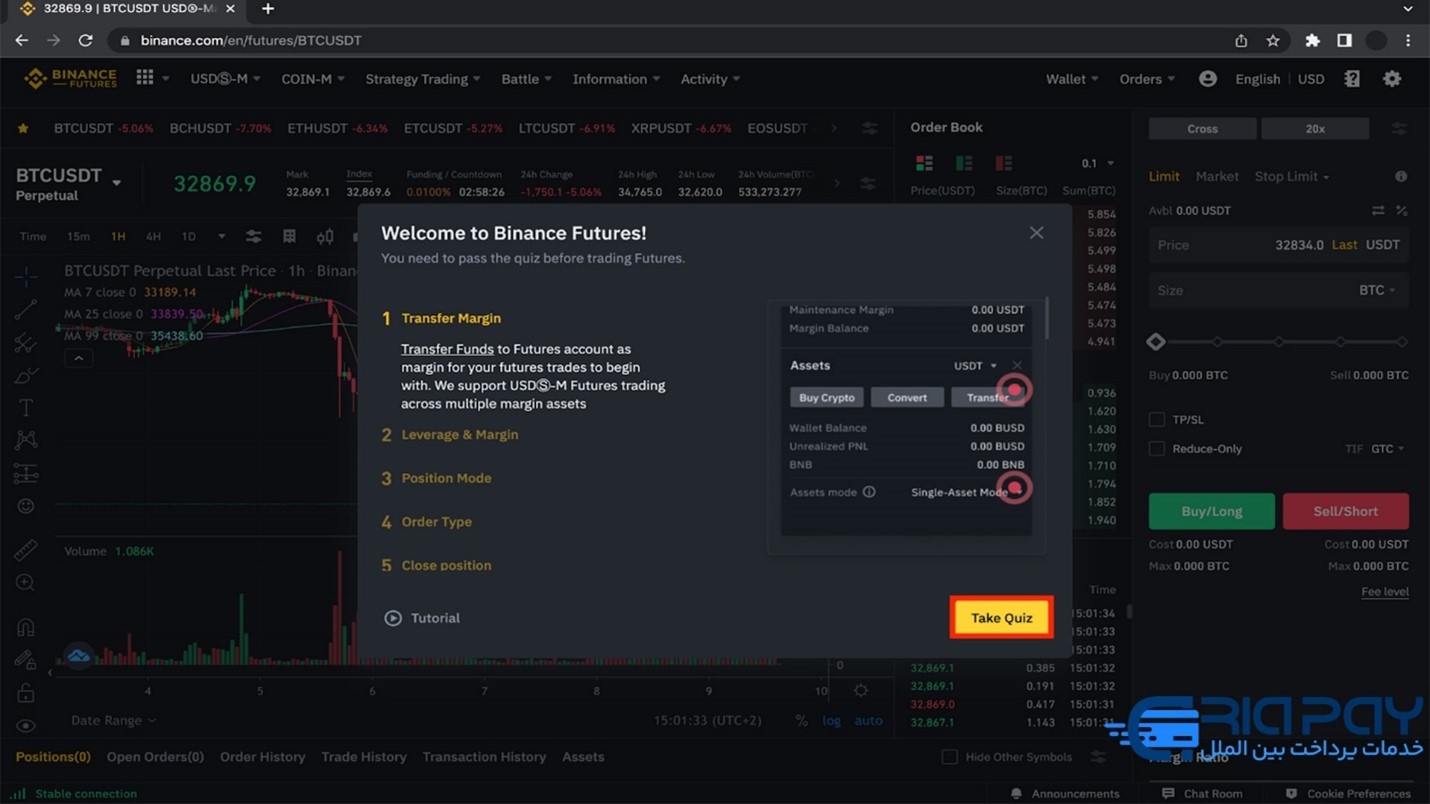1430x804 pixels.
Task: Open the Wallet dropdown
Action: (1072, 79)
